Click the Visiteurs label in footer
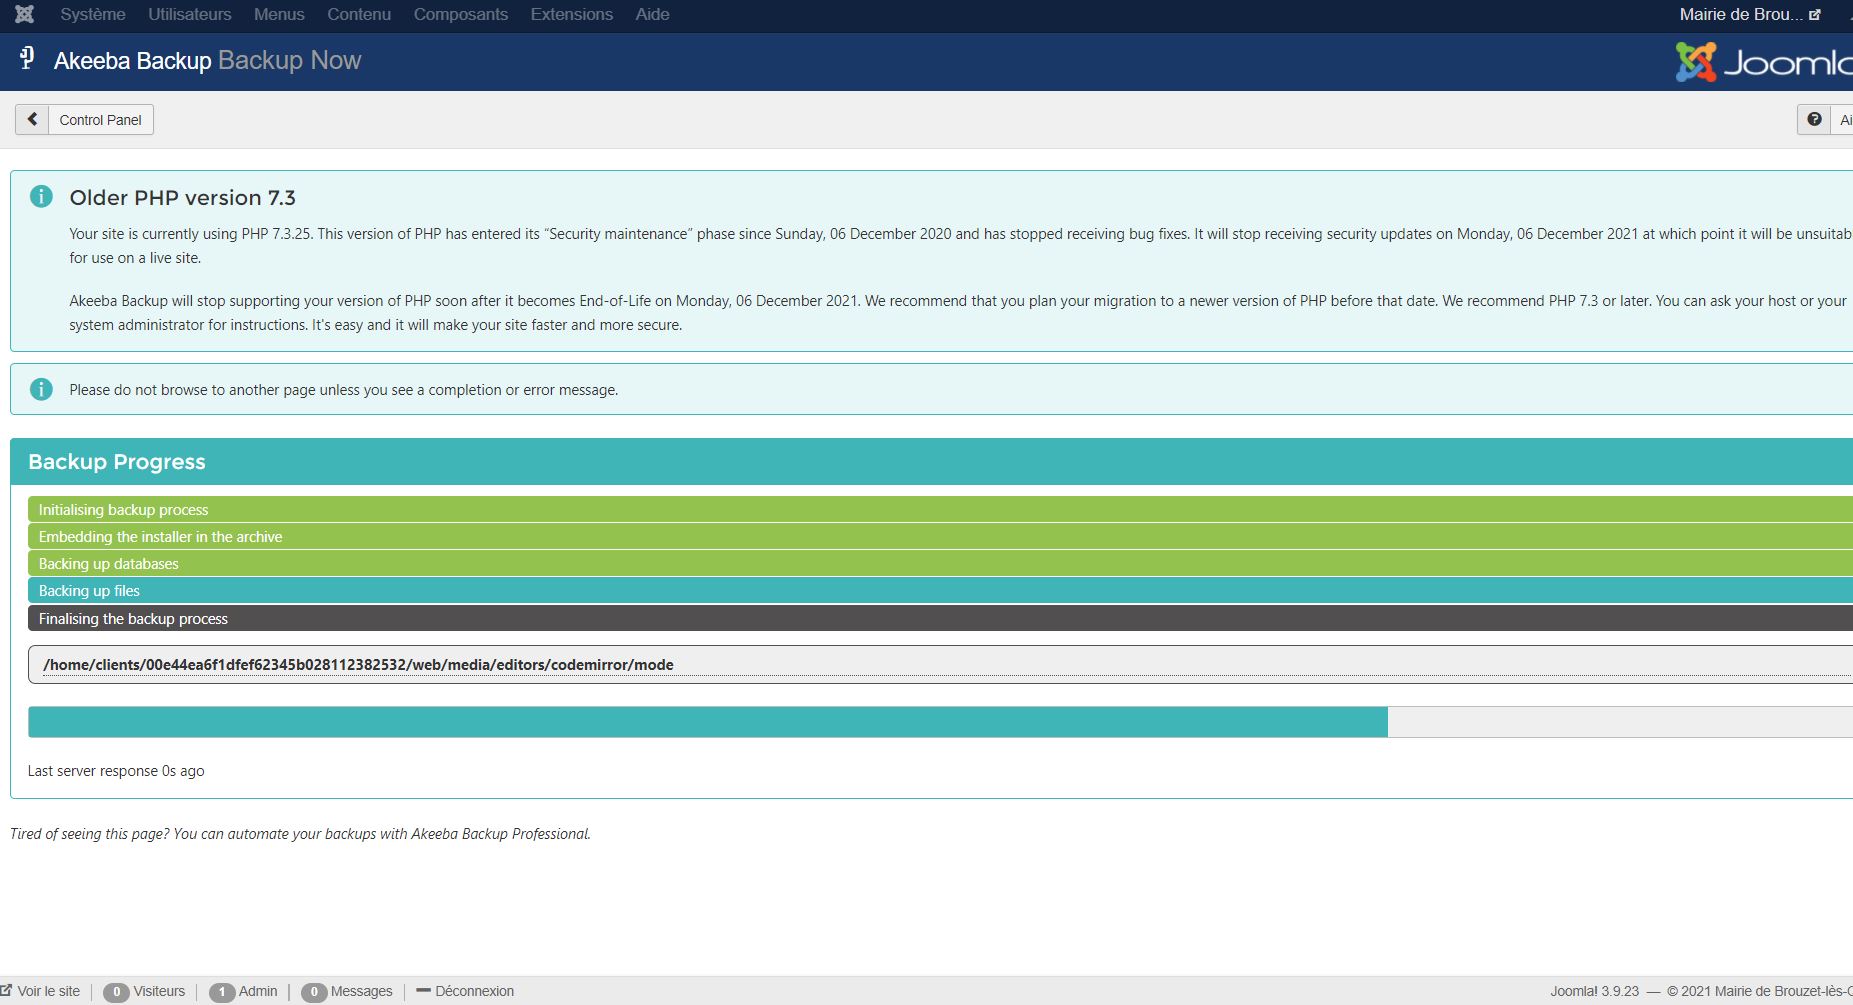Screen dimensions: 1853x1005 pos(159,991)
